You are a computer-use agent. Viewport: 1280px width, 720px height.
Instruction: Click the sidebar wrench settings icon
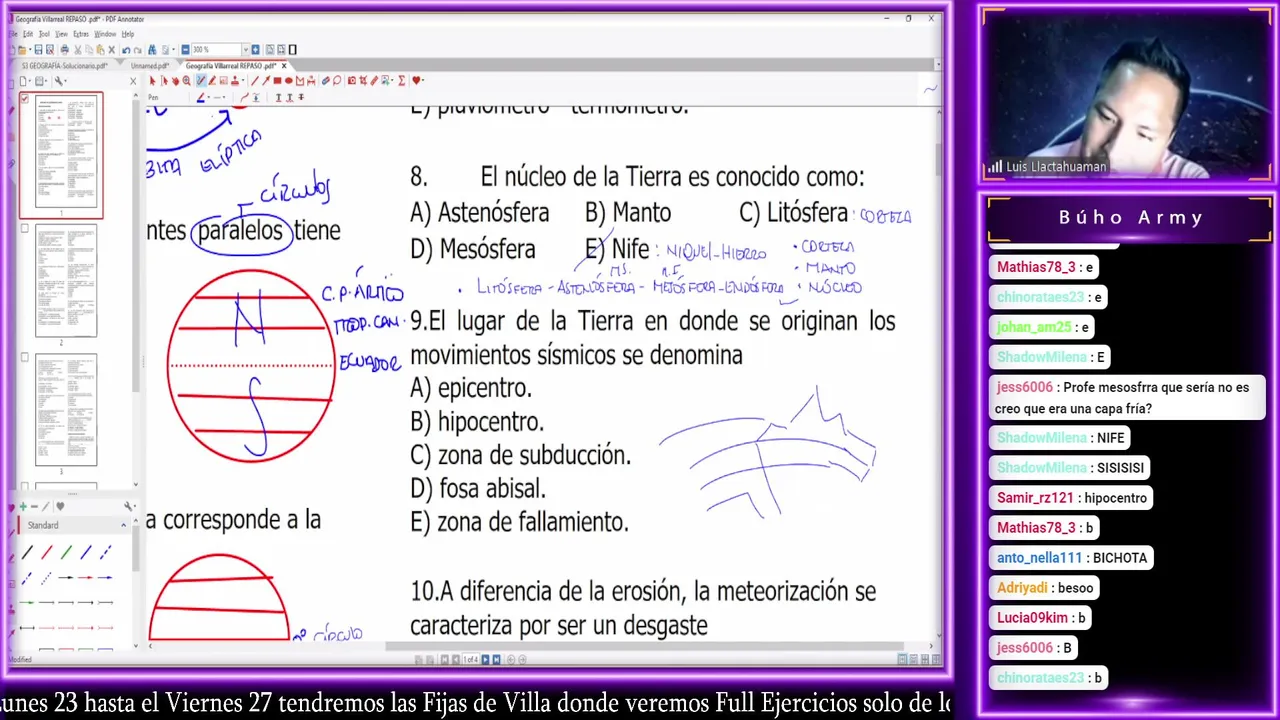tap(59, 81)
